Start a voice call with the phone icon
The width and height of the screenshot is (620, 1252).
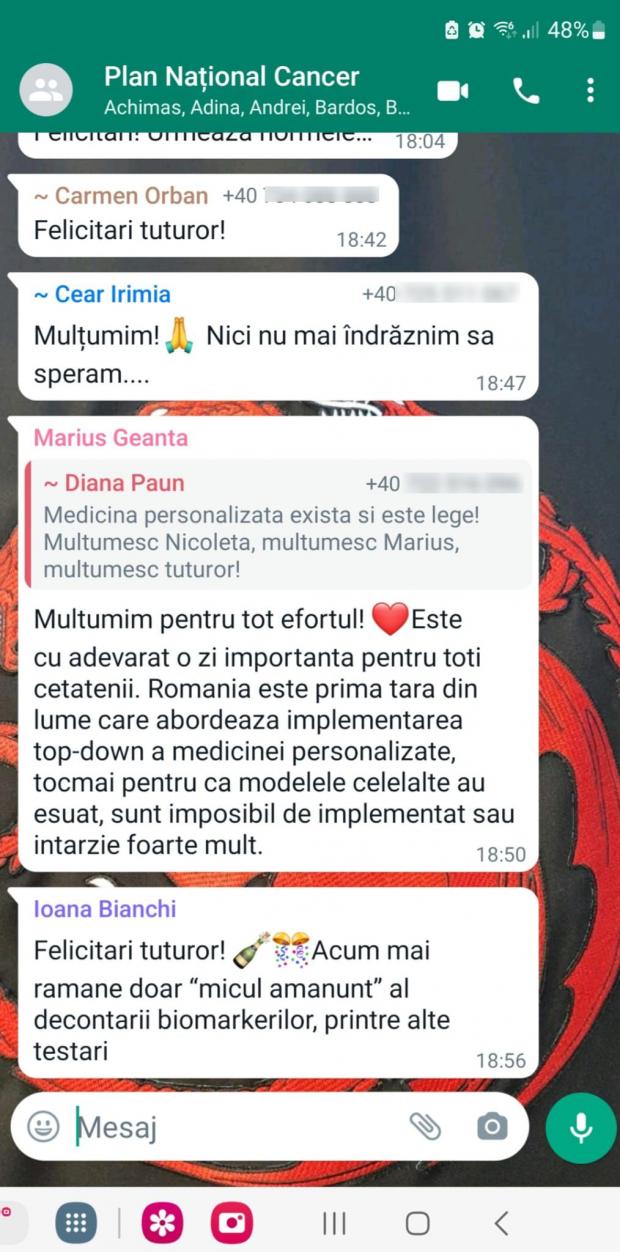tap(526, 91)
